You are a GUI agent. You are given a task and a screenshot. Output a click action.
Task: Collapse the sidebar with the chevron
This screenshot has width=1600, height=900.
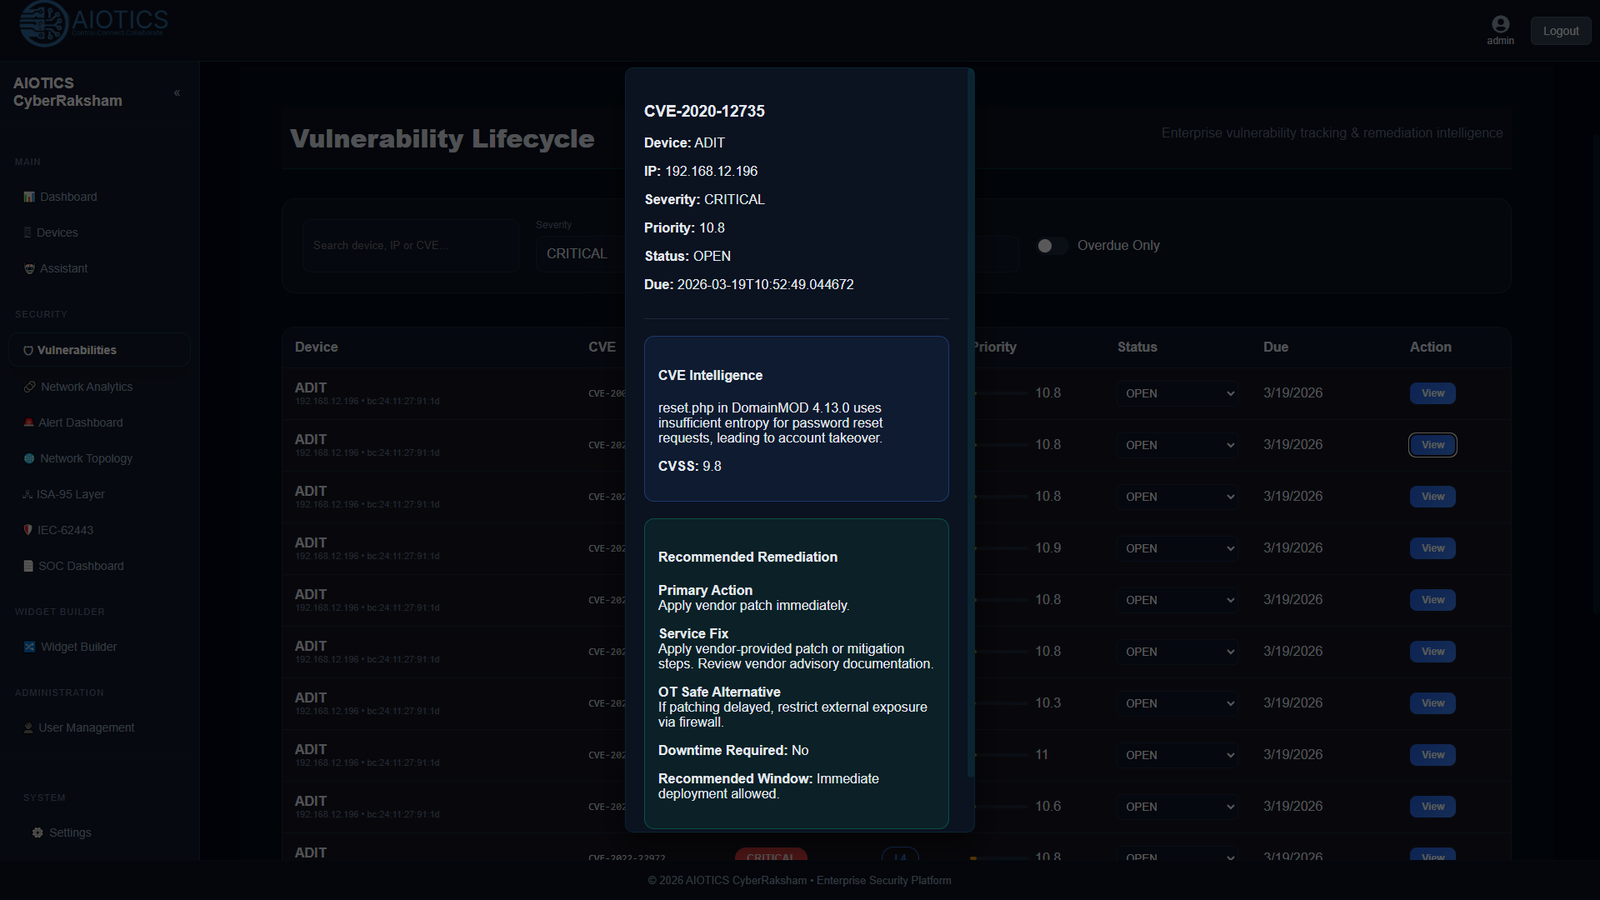[x=177, y=93]
